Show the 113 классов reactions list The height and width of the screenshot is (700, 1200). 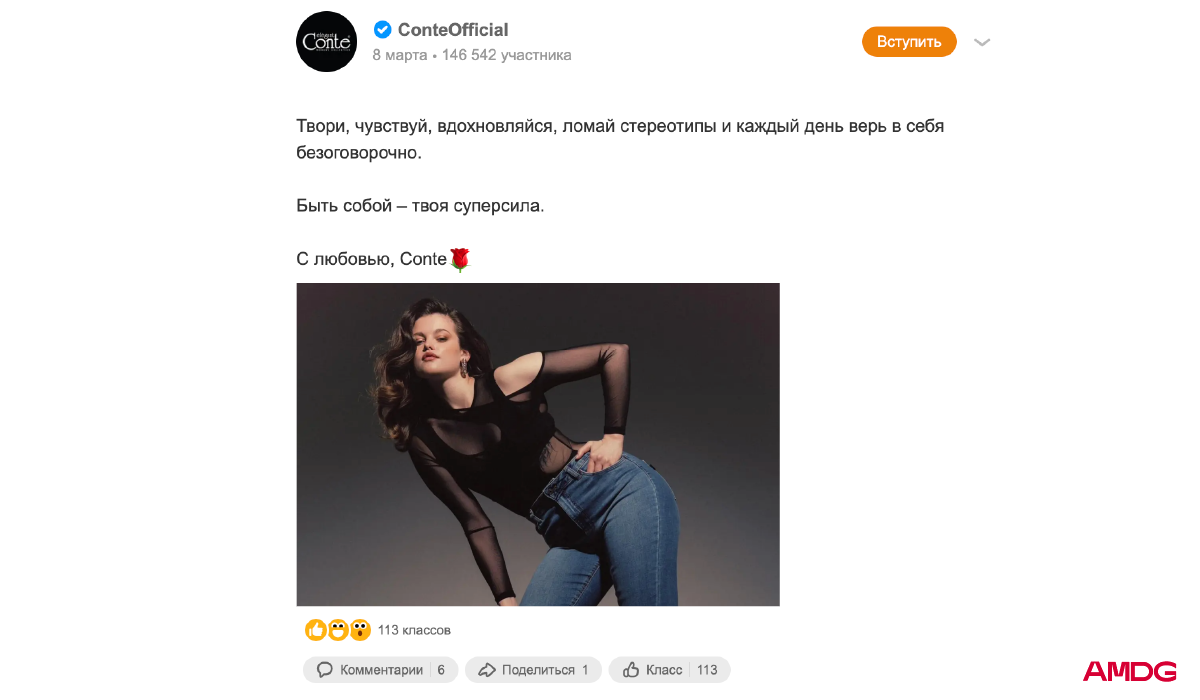point(414,630)
